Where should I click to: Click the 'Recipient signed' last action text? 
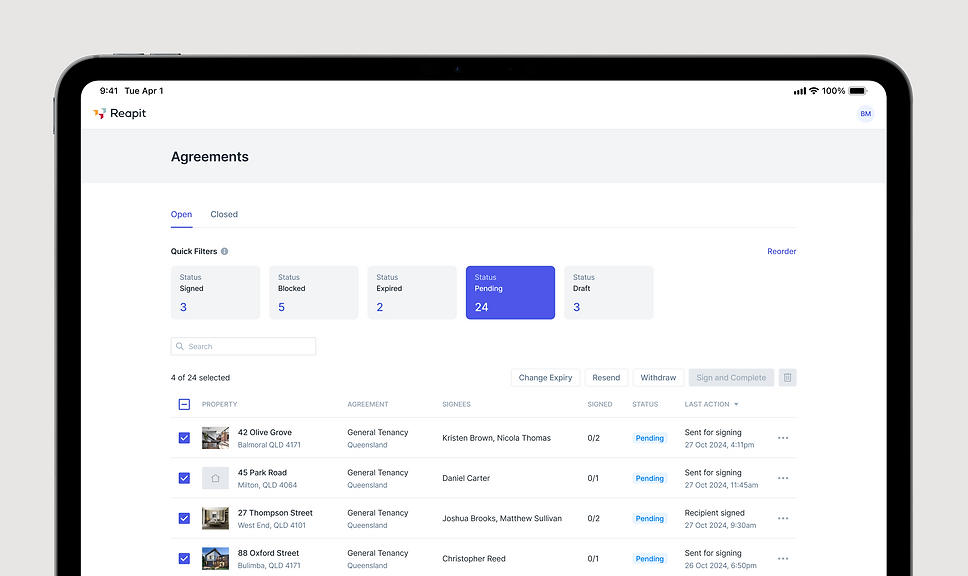coord(714,512)
